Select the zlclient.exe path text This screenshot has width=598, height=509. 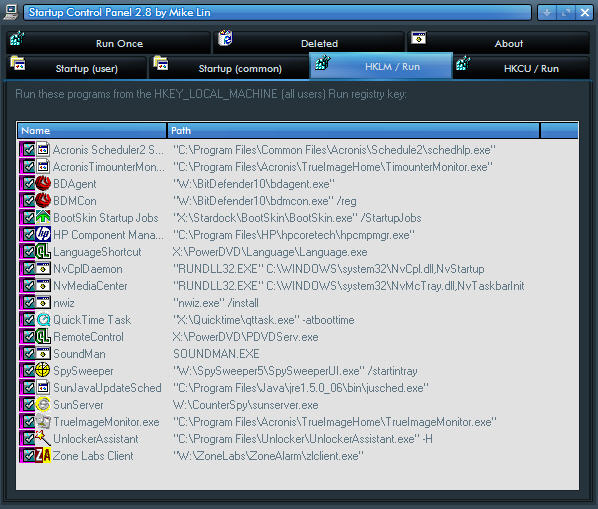268,456
